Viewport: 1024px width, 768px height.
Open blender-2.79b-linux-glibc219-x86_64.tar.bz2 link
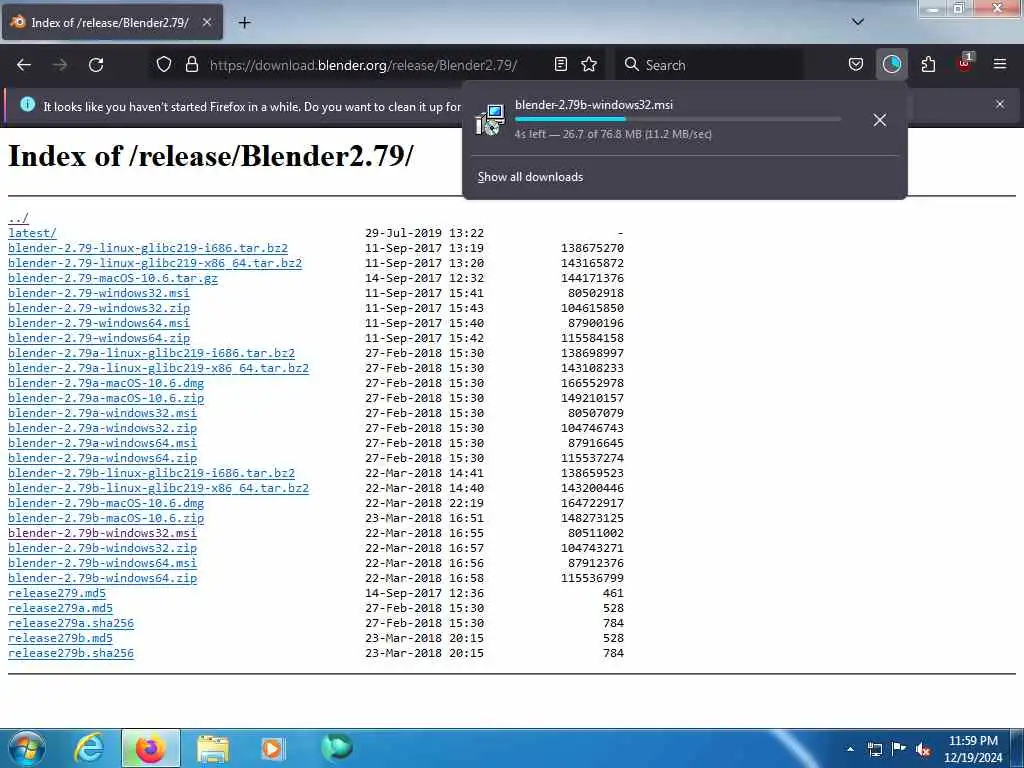click(159, 488)
